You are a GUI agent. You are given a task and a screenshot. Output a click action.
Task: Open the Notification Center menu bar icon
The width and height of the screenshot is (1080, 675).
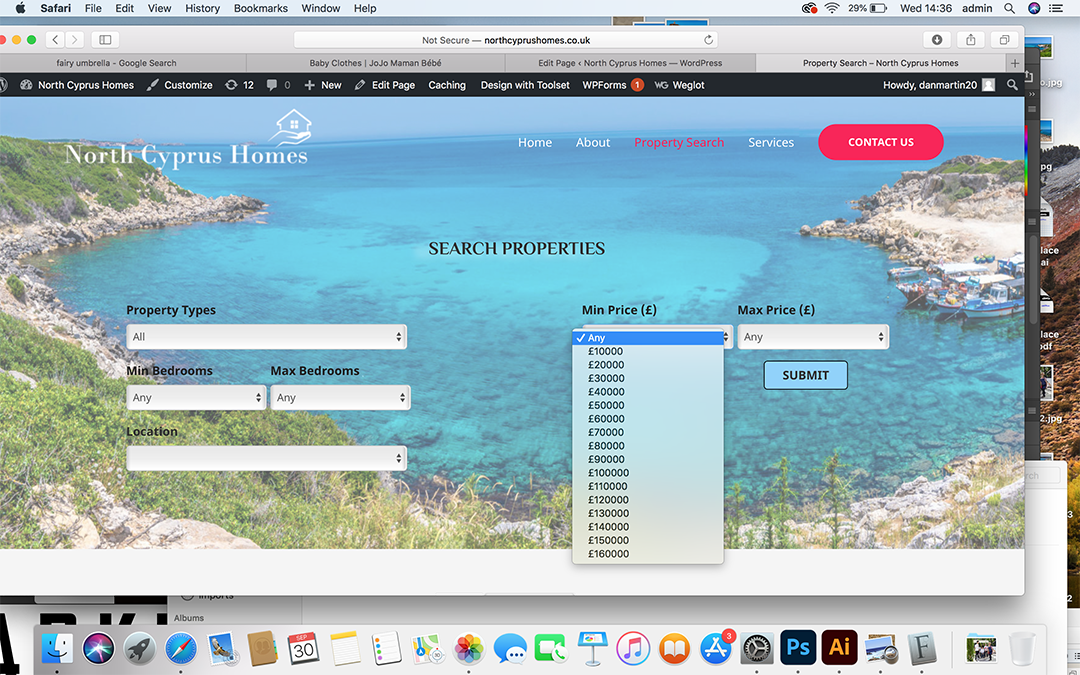click(x=1055, y=8)
